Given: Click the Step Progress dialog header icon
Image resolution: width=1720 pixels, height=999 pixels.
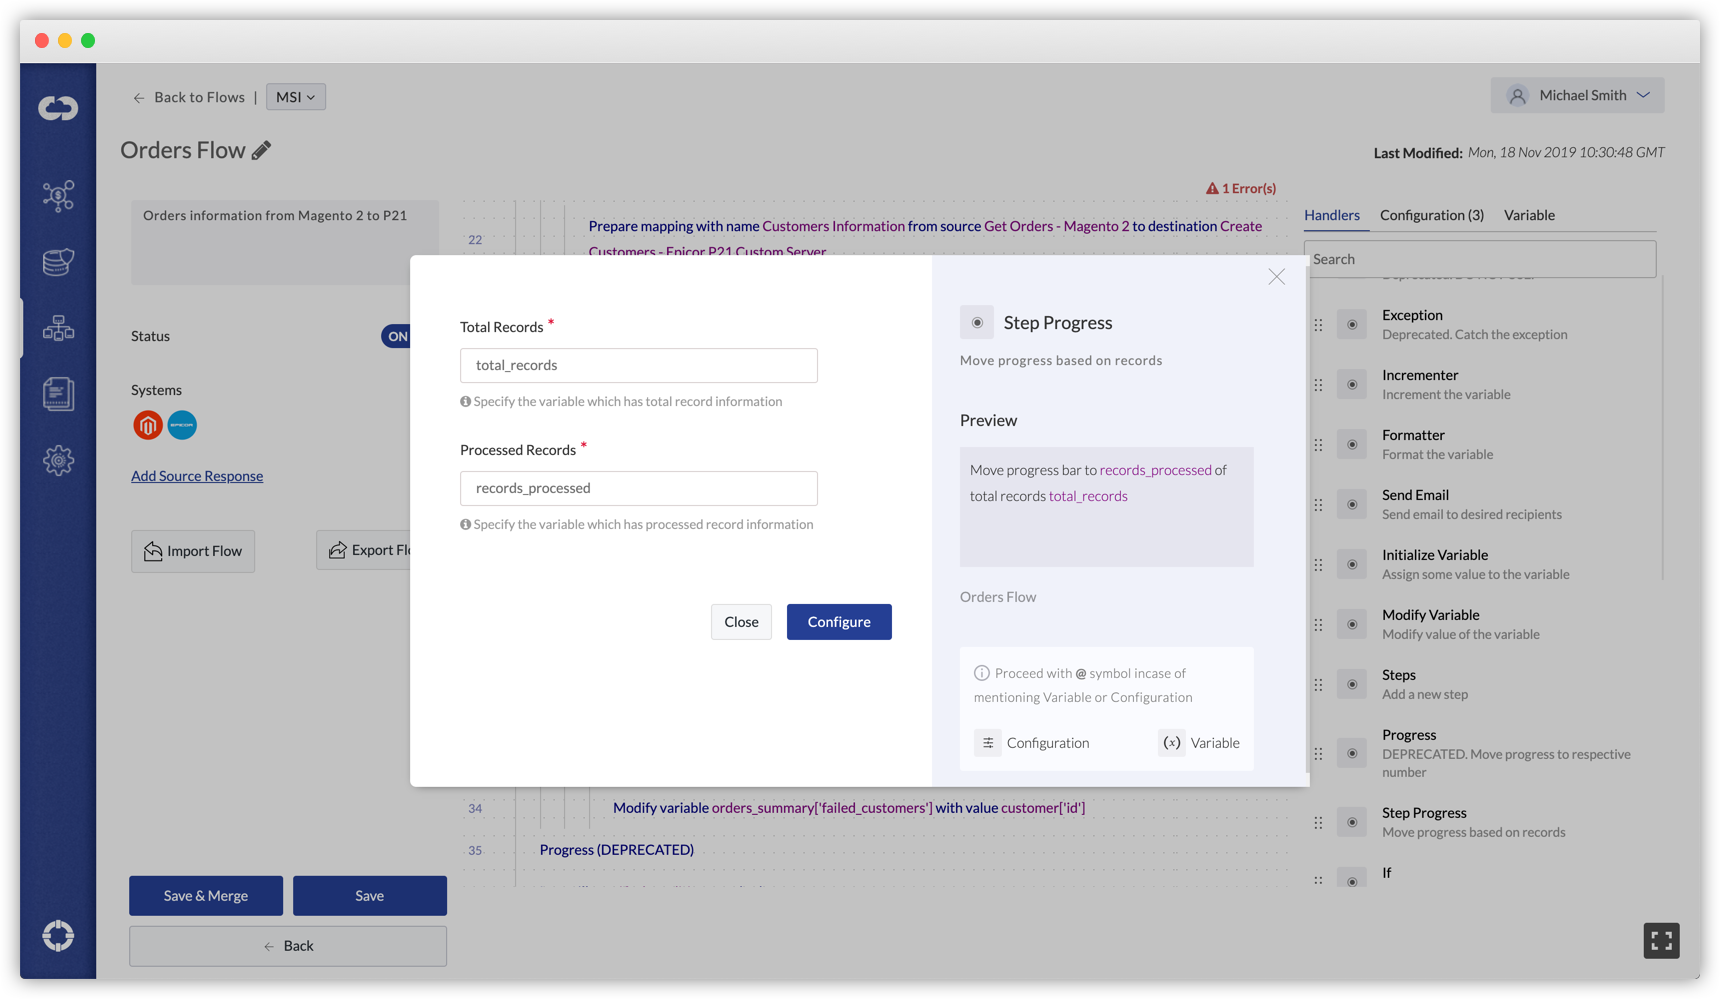Looking at the screenshot, I should [977, 322].
